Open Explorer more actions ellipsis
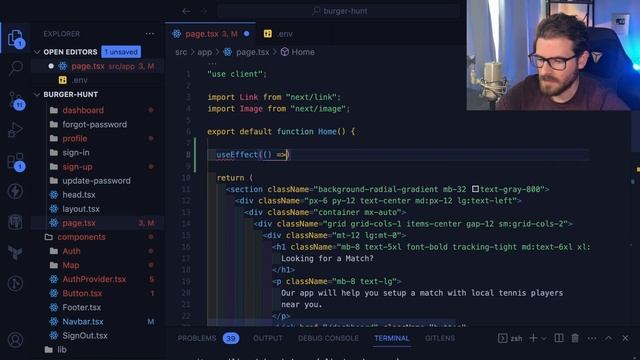The image size is (640, 360). [150, 34]
